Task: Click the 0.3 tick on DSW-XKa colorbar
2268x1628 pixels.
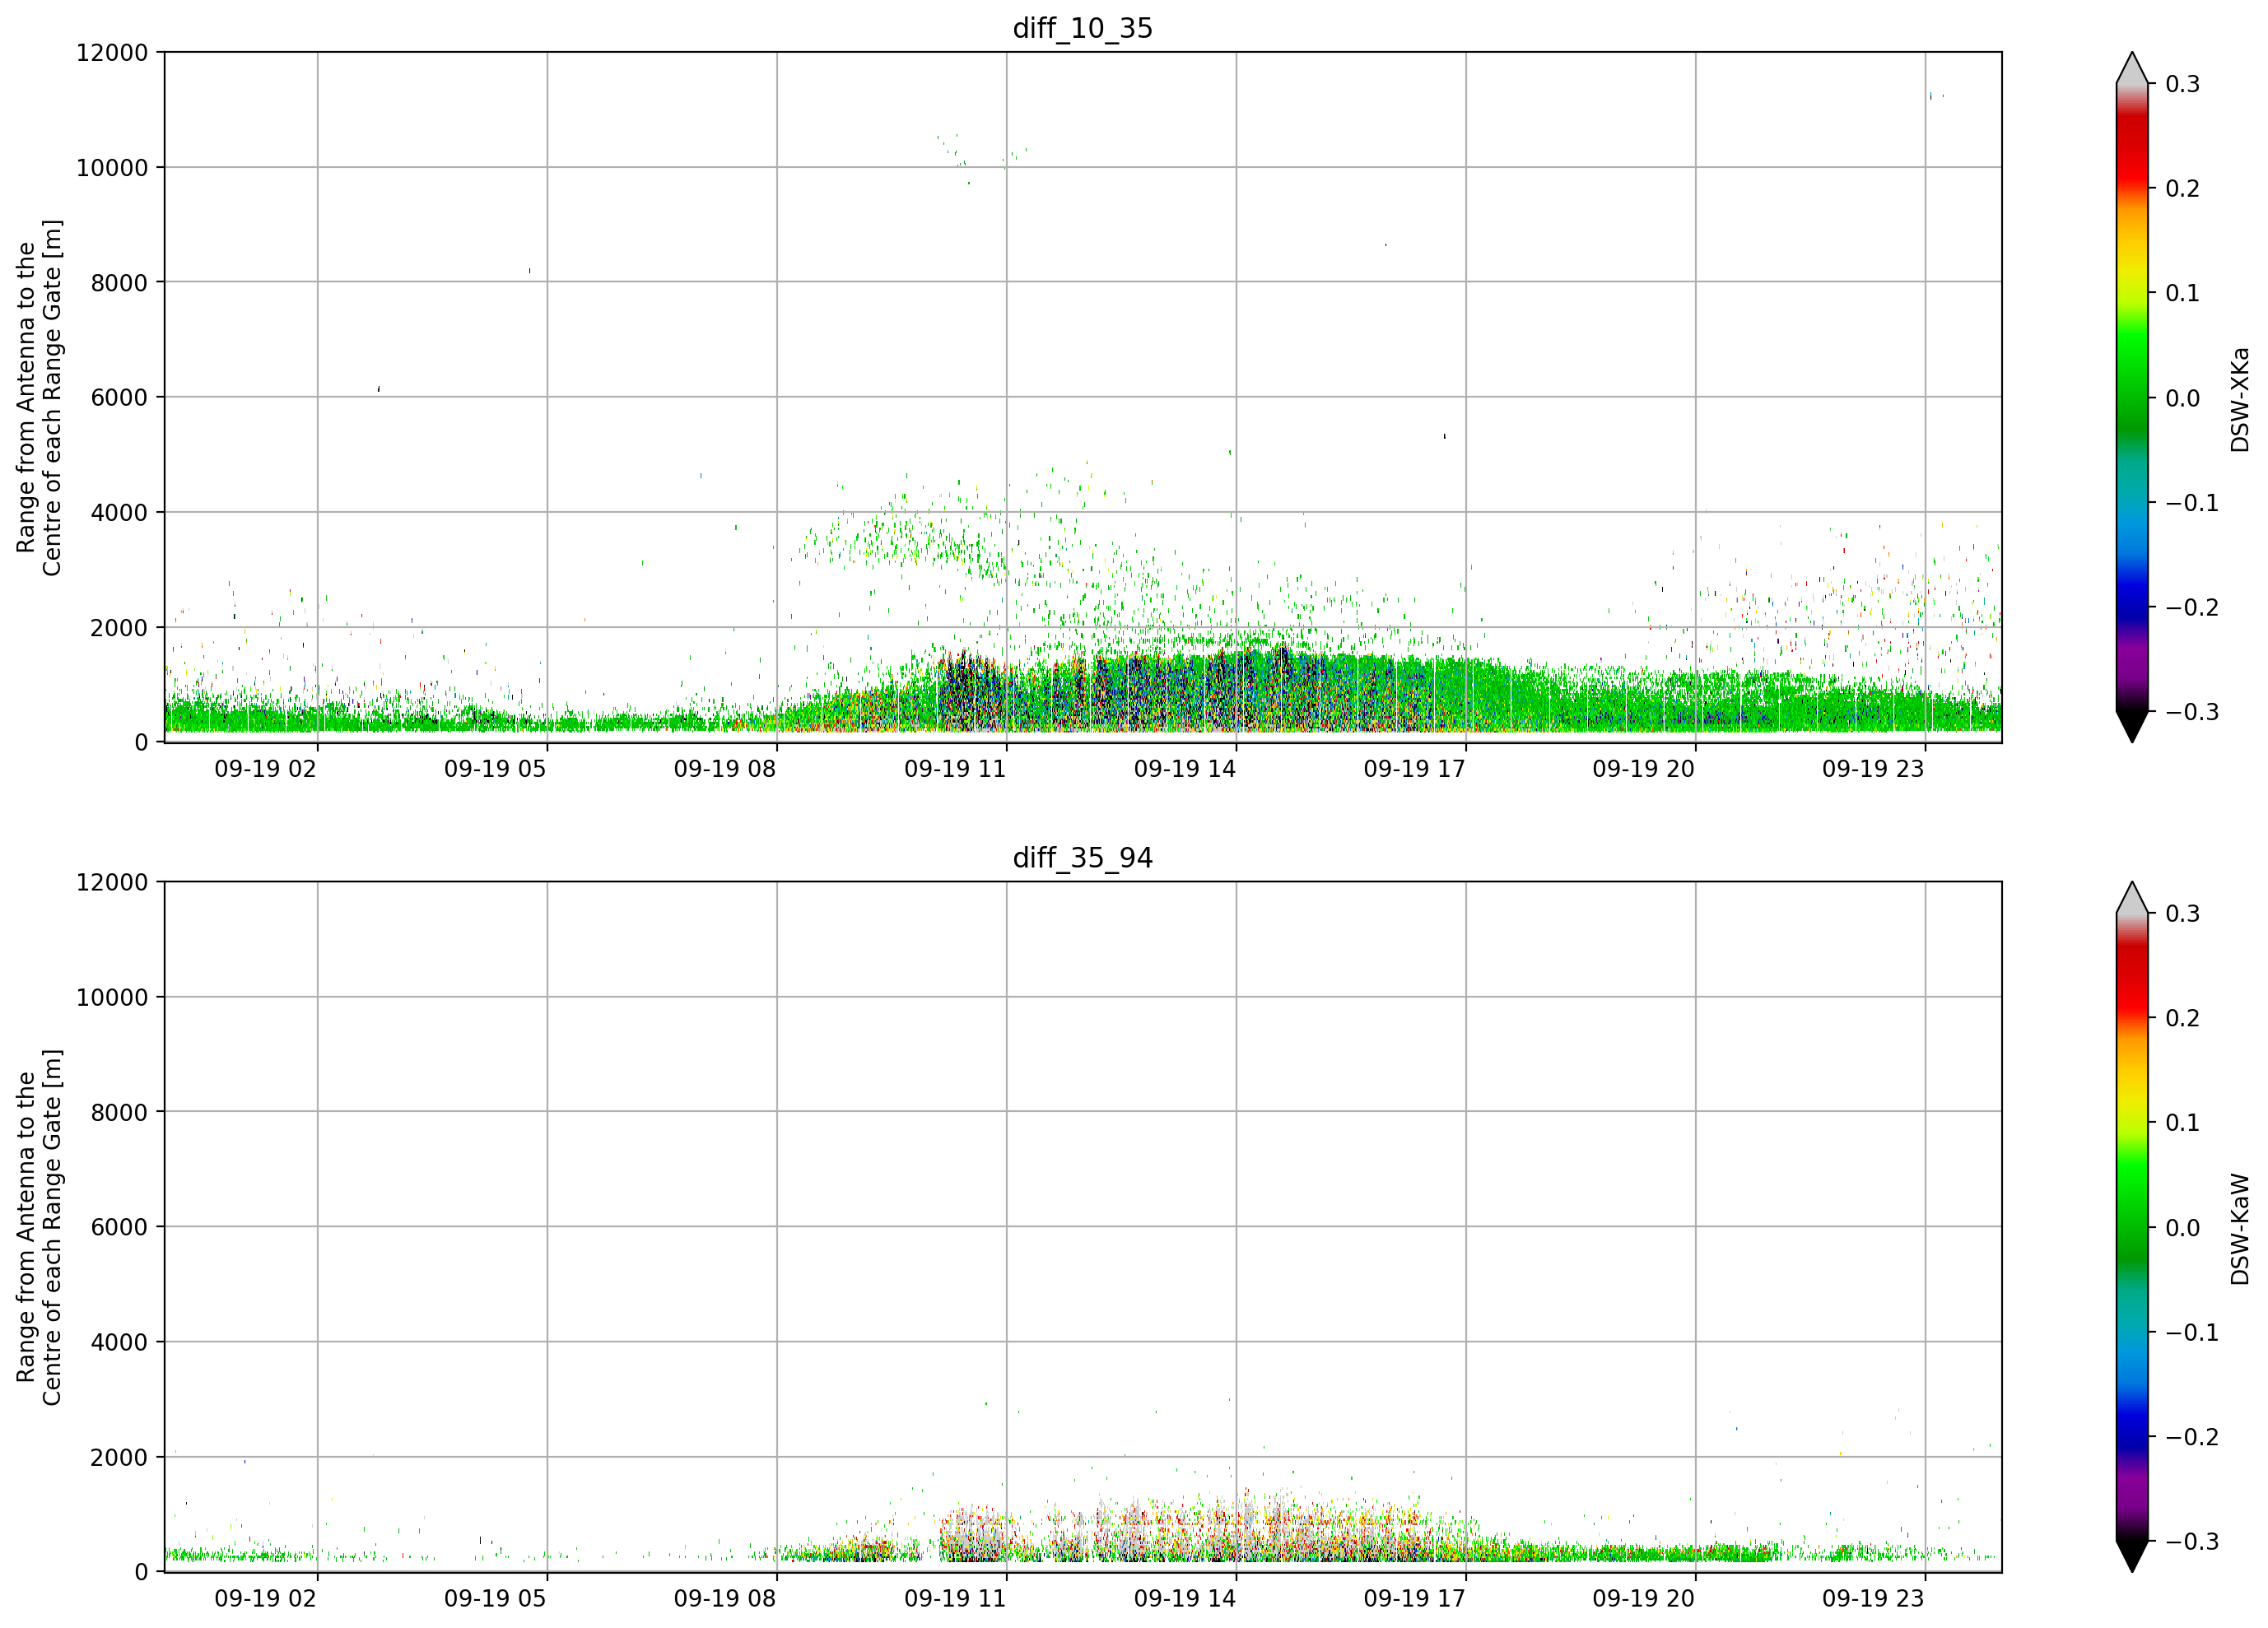Action: (2182, 84)
